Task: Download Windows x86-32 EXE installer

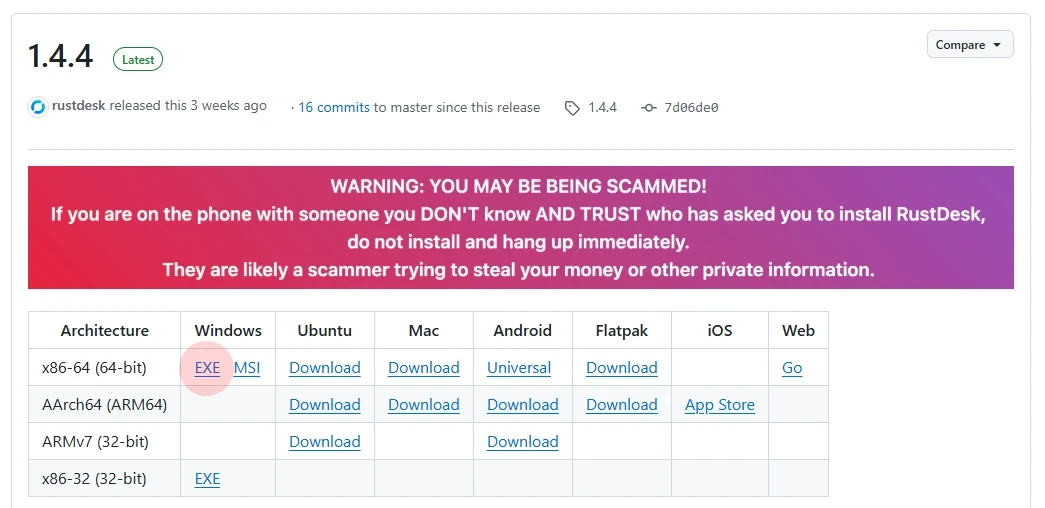Action: pos(207,479)
